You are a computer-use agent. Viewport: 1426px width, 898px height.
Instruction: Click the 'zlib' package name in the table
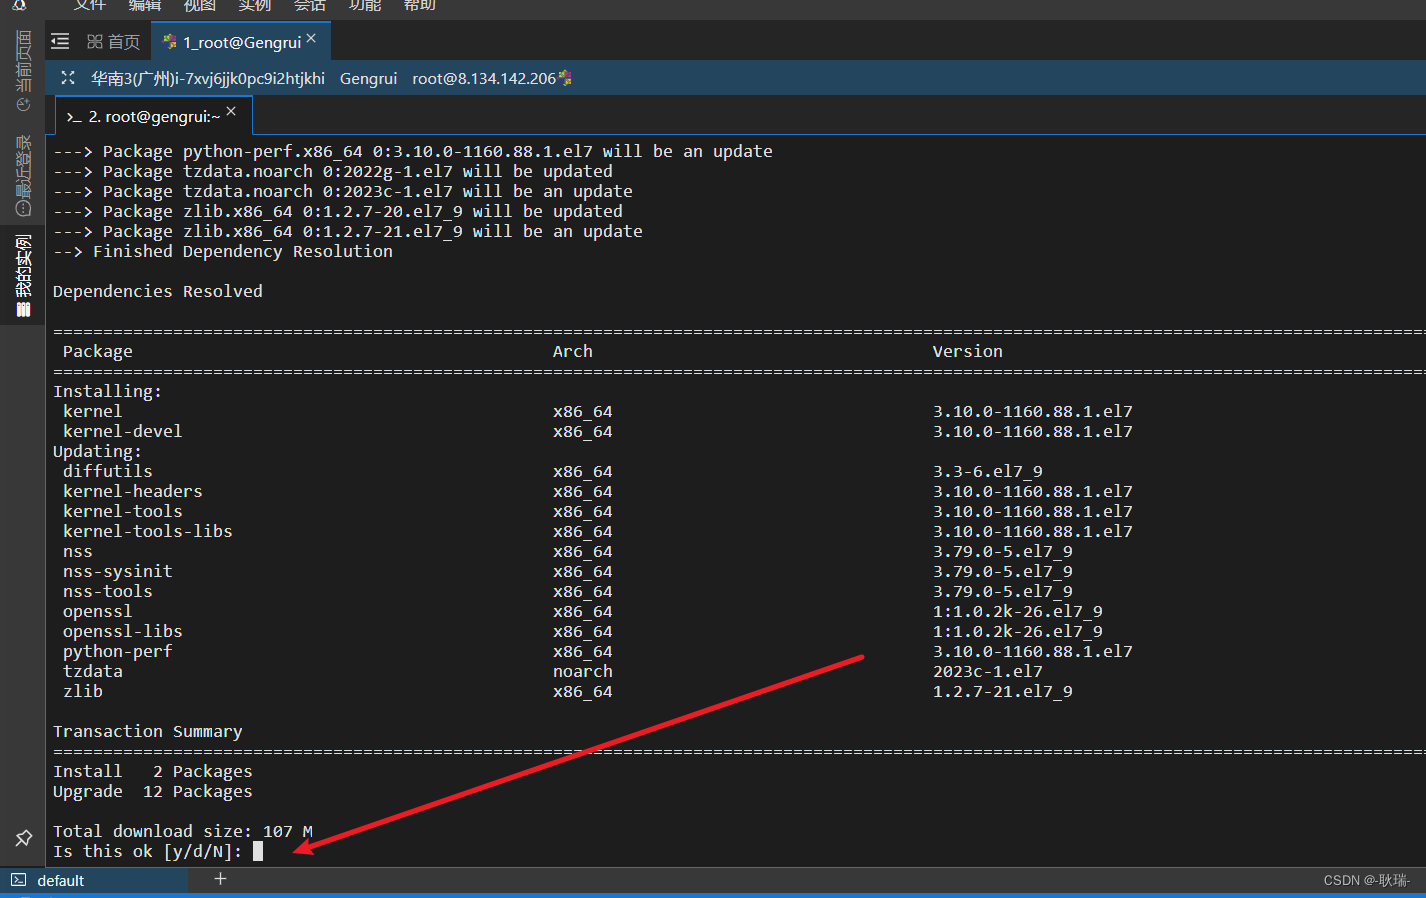click(83, 691)
